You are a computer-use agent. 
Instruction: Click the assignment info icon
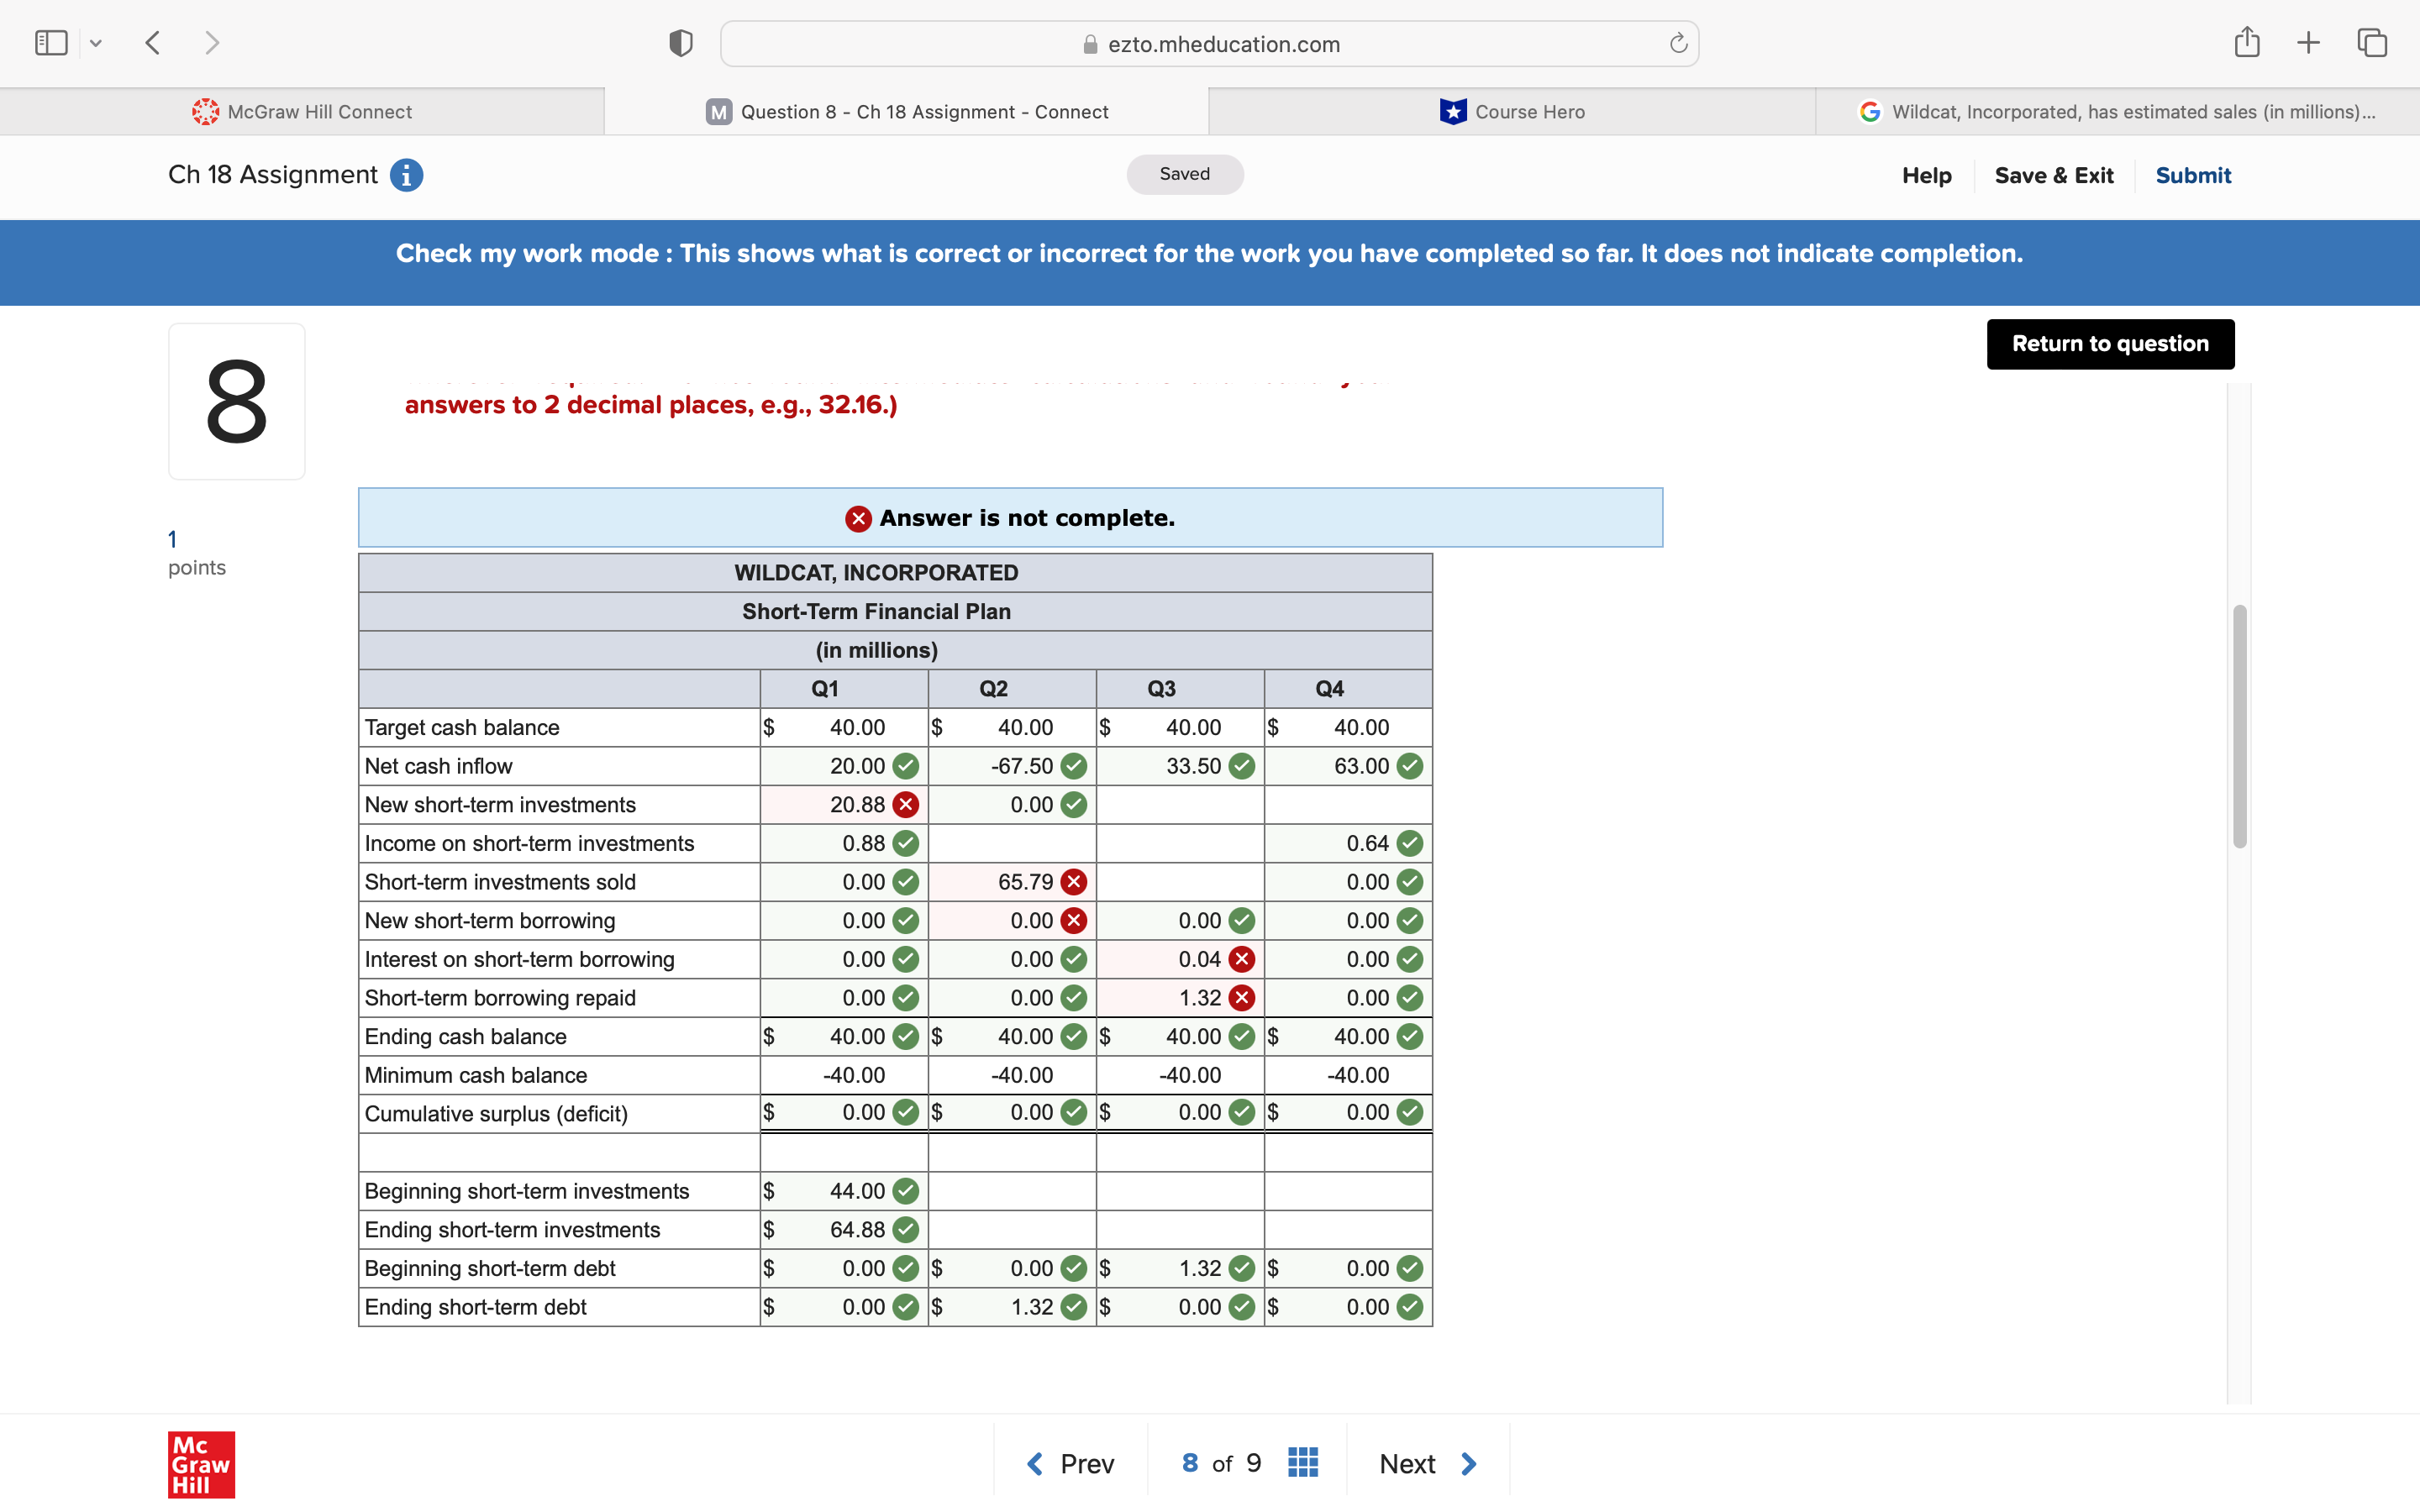pyautogui.click(x=406, y=175)
